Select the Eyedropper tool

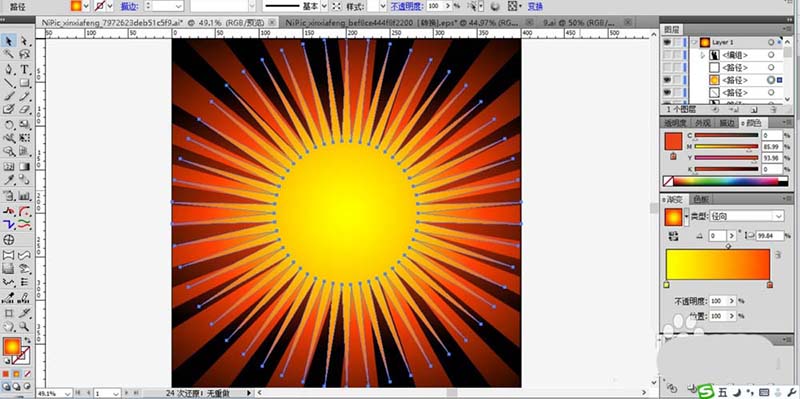pyautogui.click(x=9, y=180)
